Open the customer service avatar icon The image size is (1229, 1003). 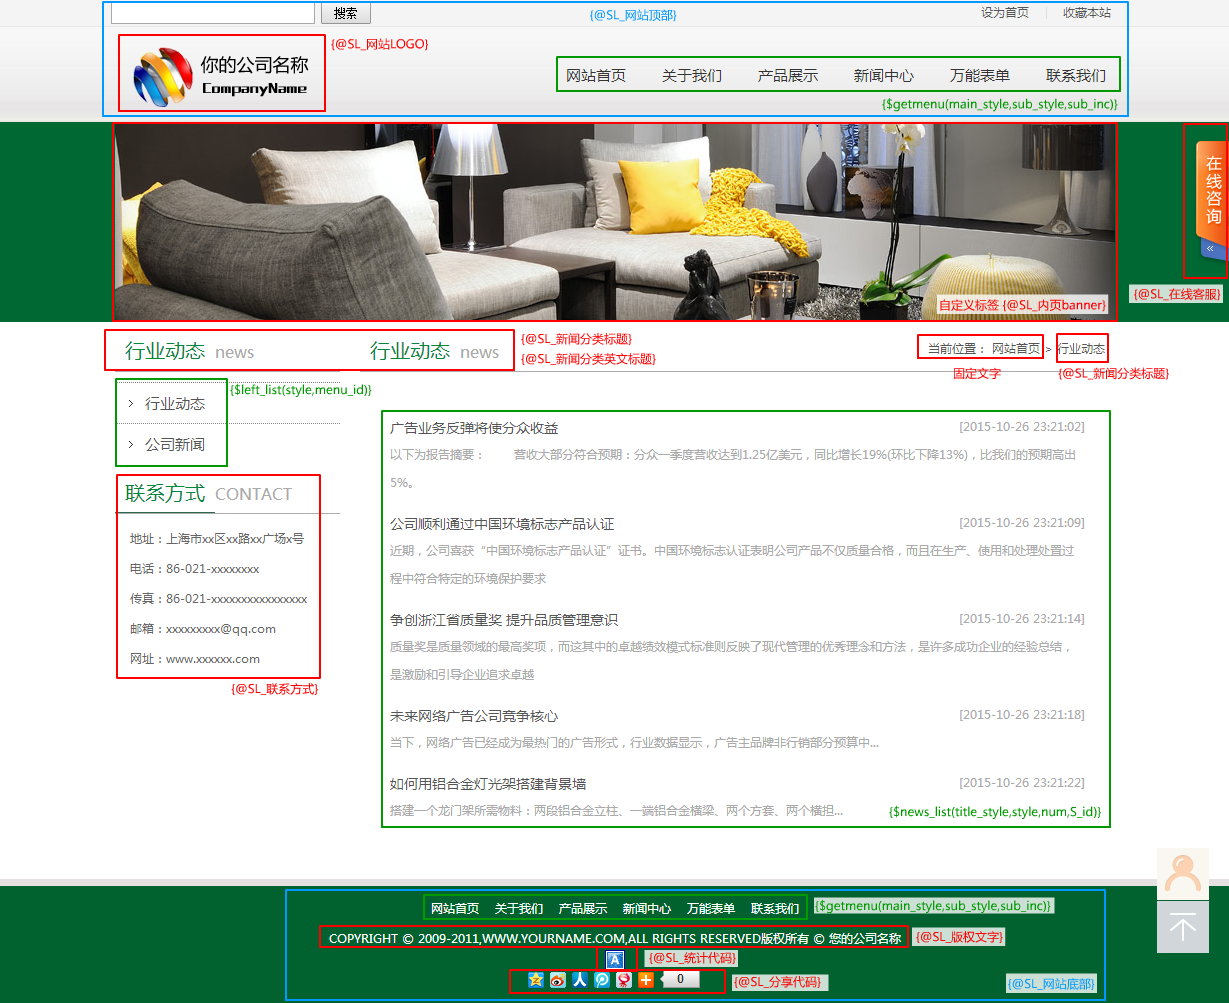(x=1182, y=874)
